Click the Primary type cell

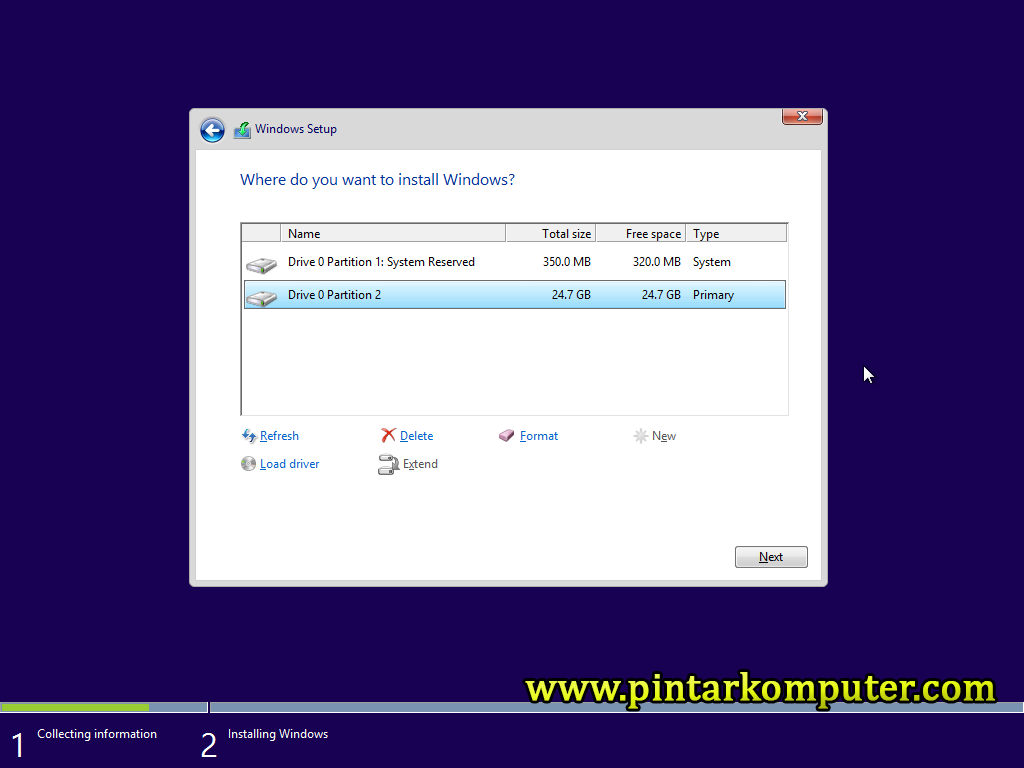713,295
